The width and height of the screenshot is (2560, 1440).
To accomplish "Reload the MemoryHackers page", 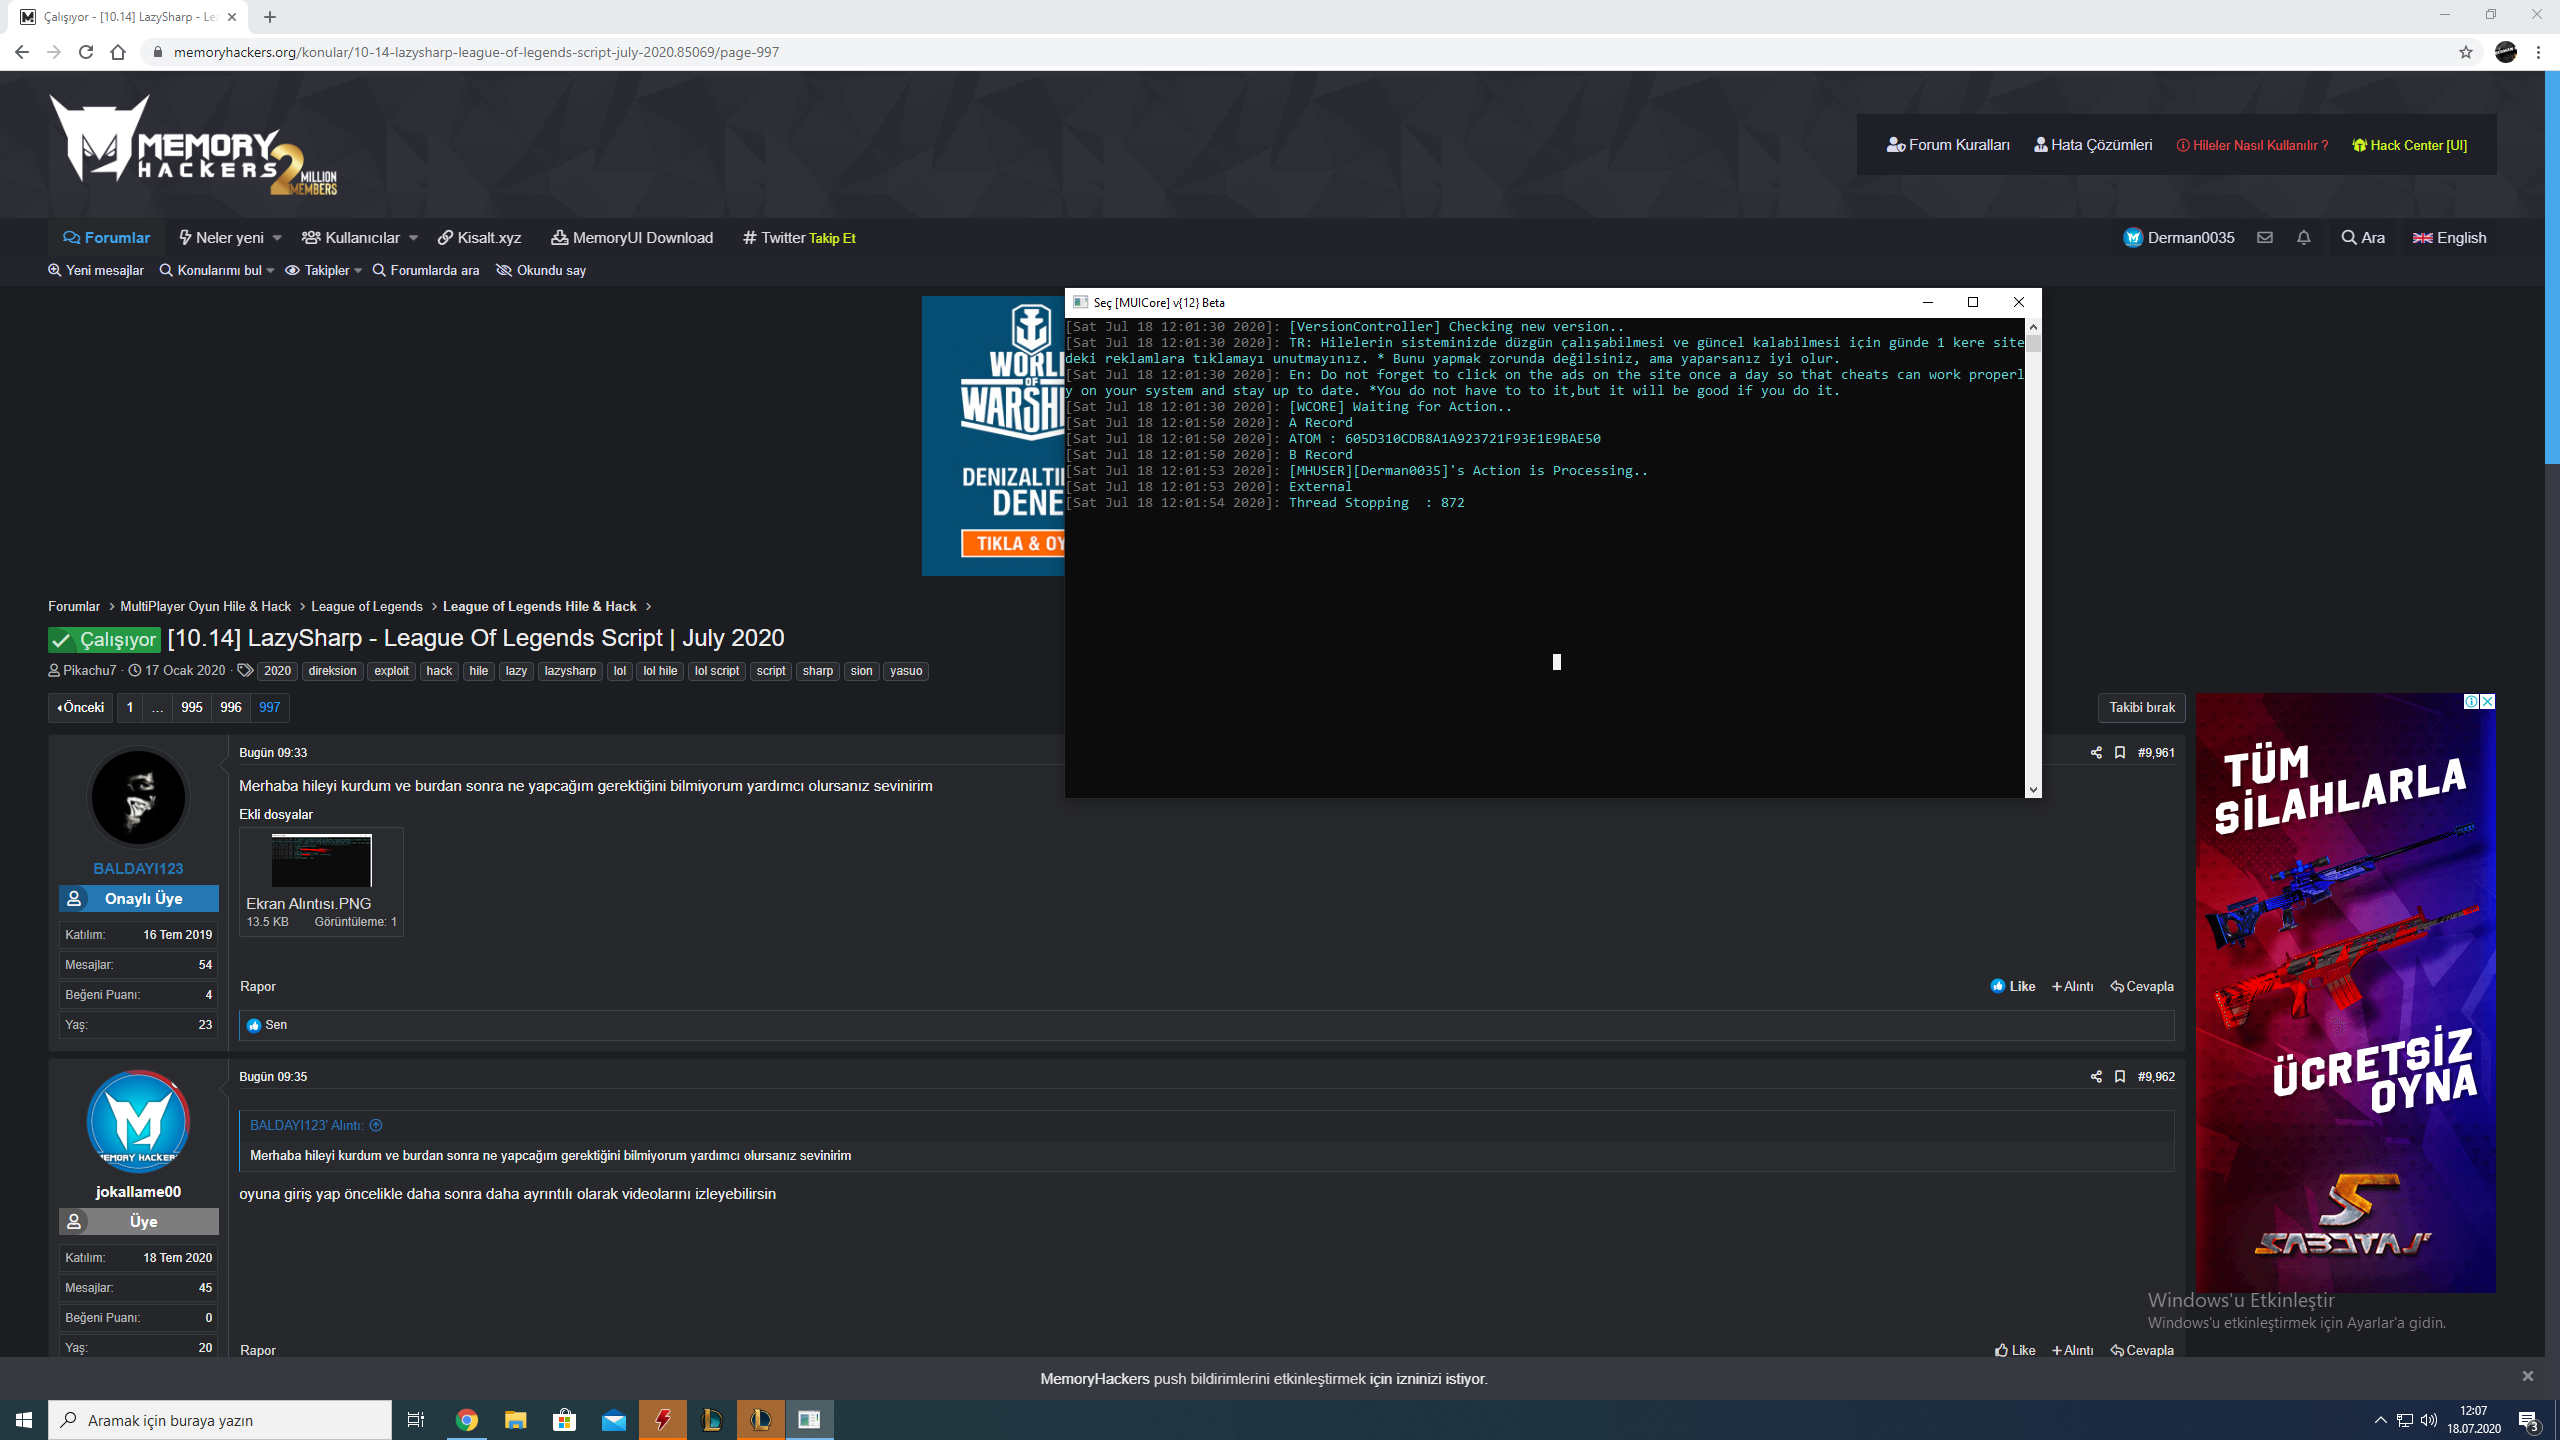I will [x=86, y=52].
